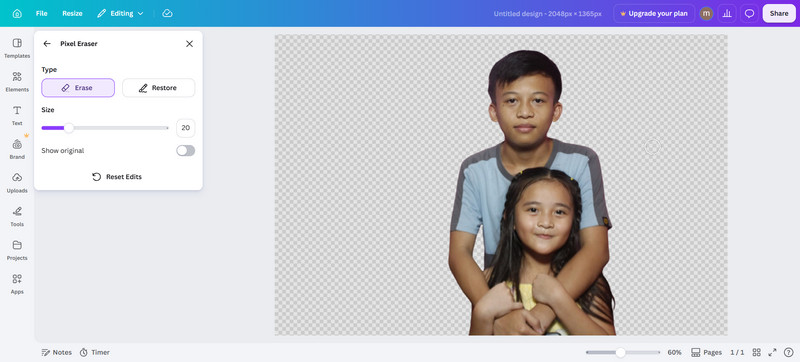Open the Timer in bottom bar
Viewport: 800px width, 362px height.
point(95,352)
